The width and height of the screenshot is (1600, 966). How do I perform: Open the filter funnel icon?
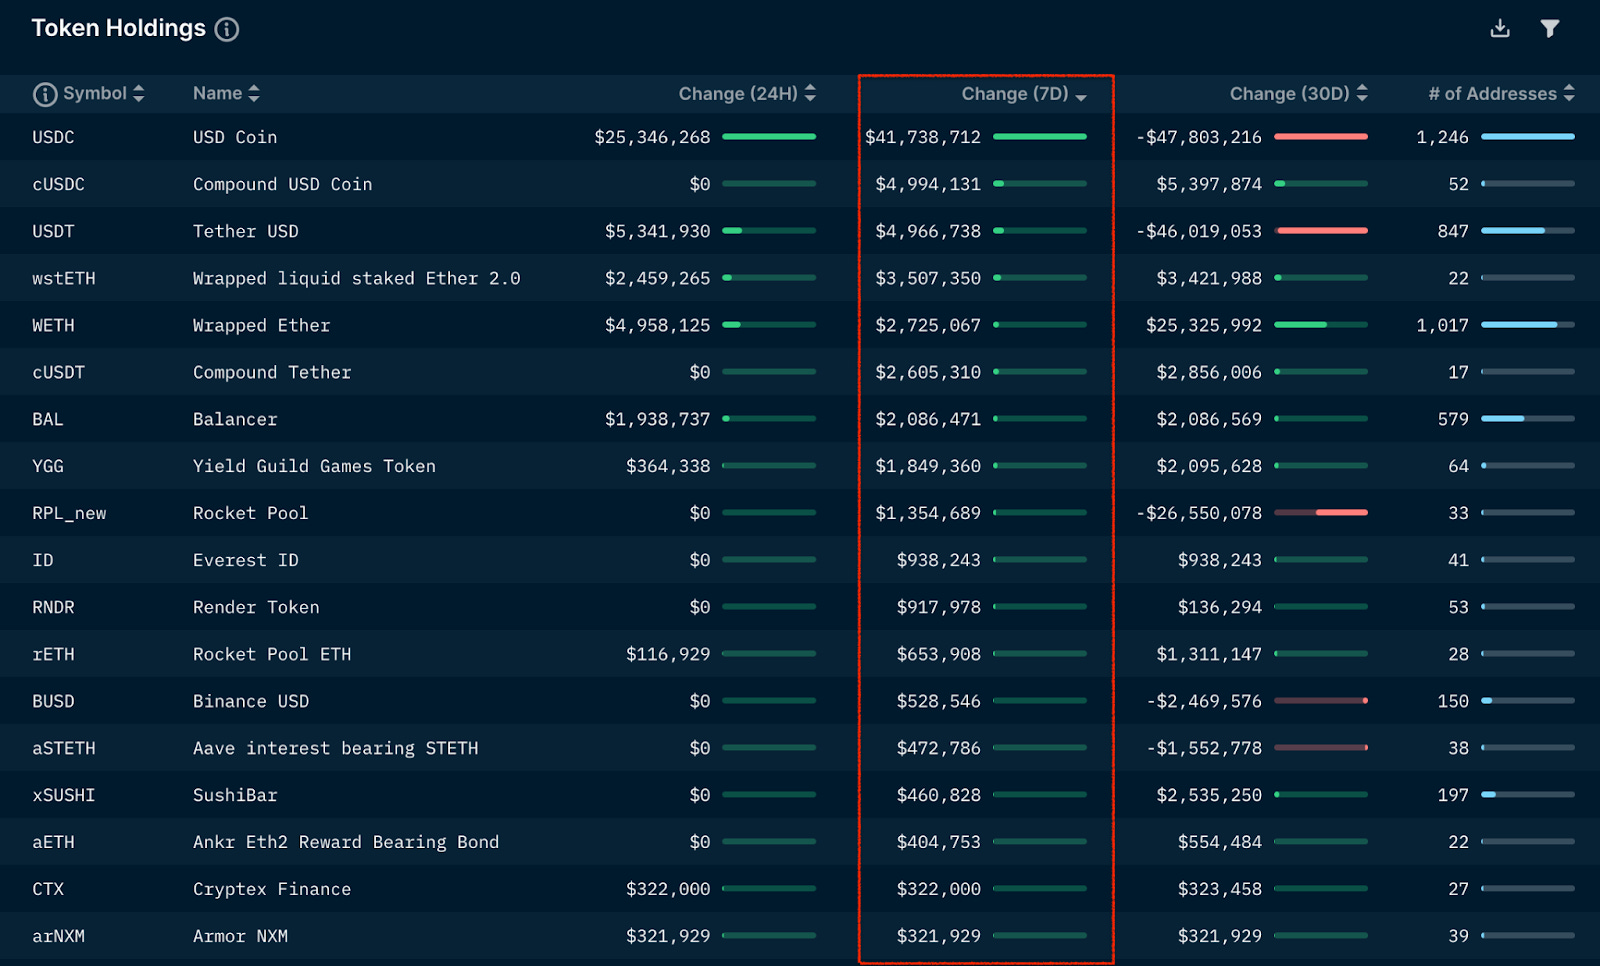point(1549,28)
